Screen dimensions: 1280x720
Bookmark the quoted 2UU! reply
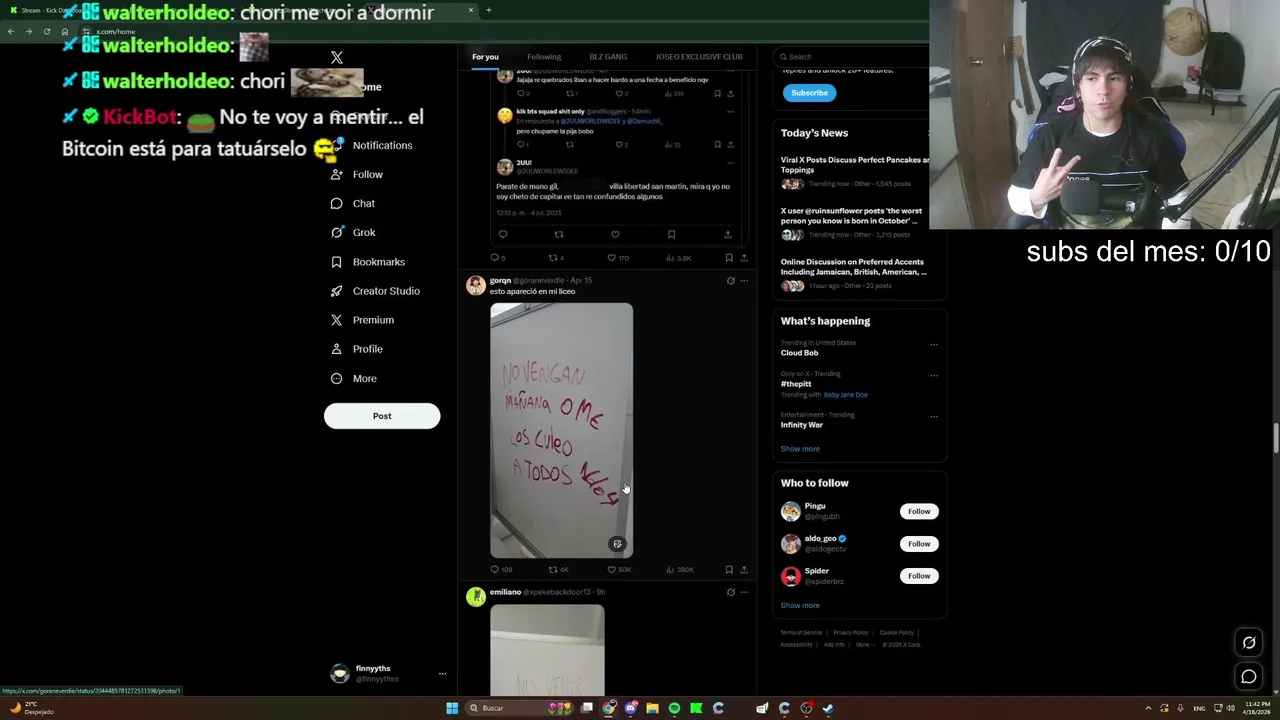click(x=671, y=235)
